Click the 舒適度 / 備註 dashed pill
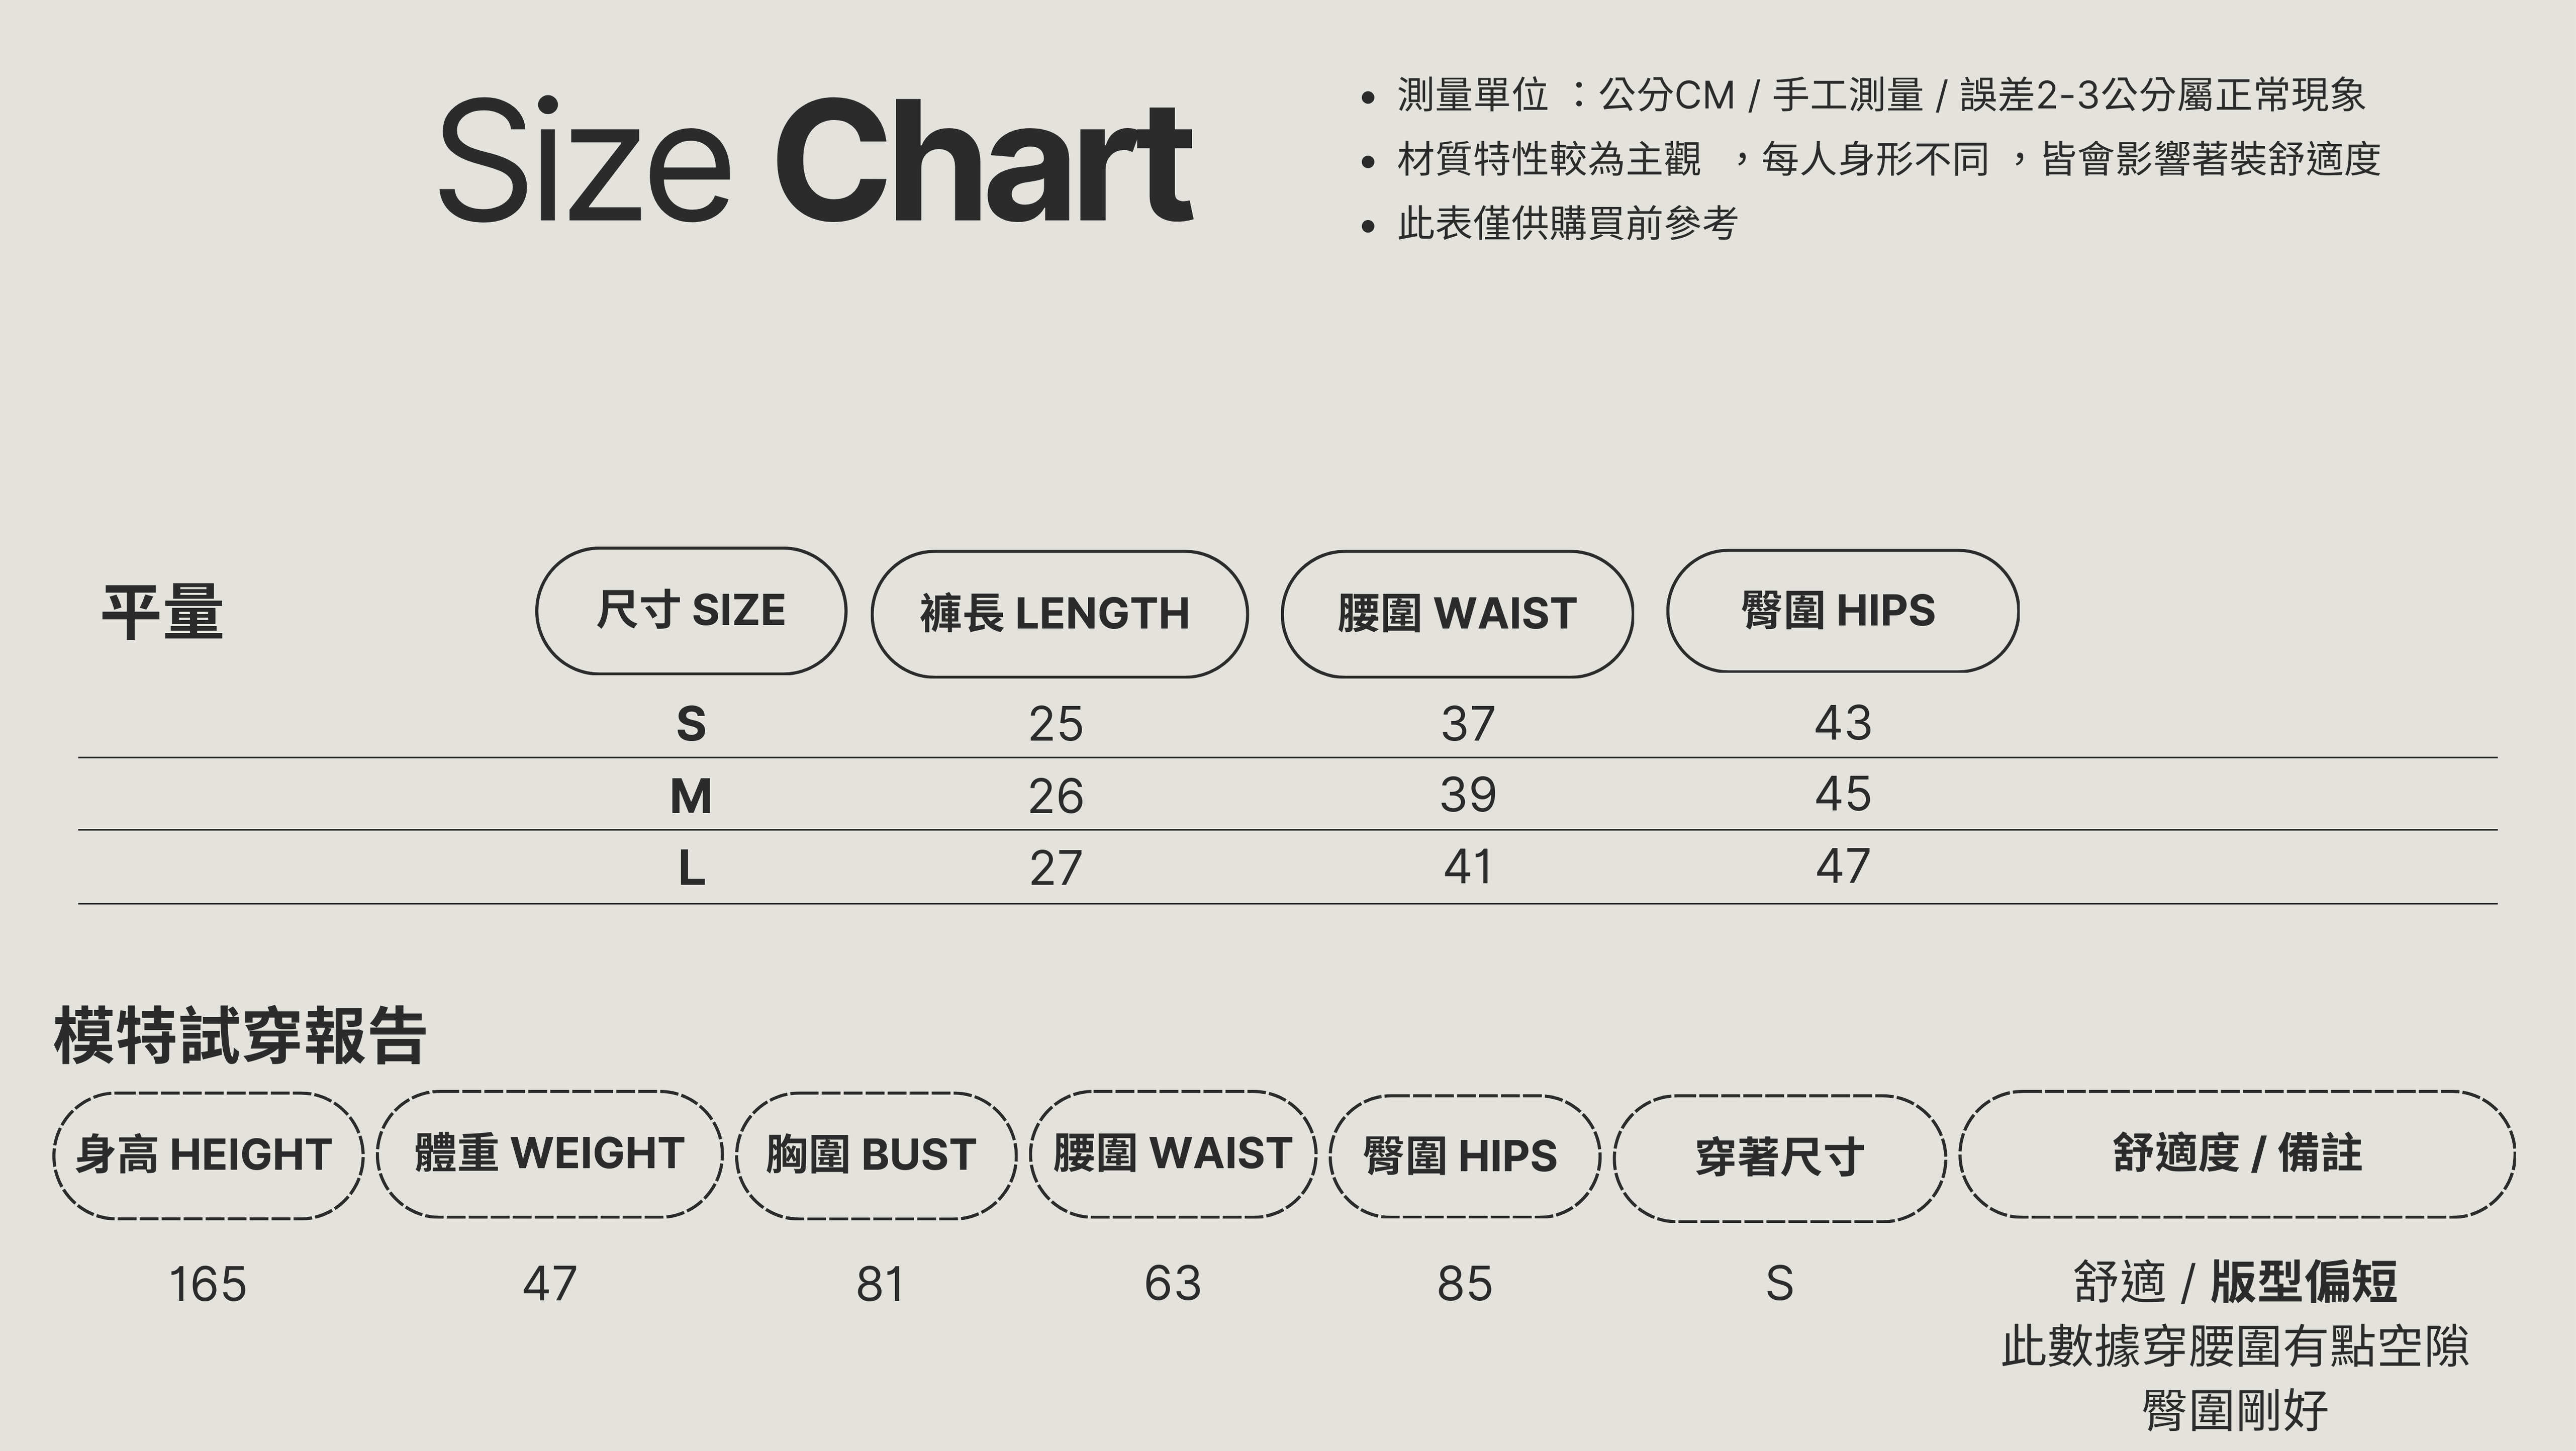This screenshot has height=1451, width=2576. (2236, 1154)
